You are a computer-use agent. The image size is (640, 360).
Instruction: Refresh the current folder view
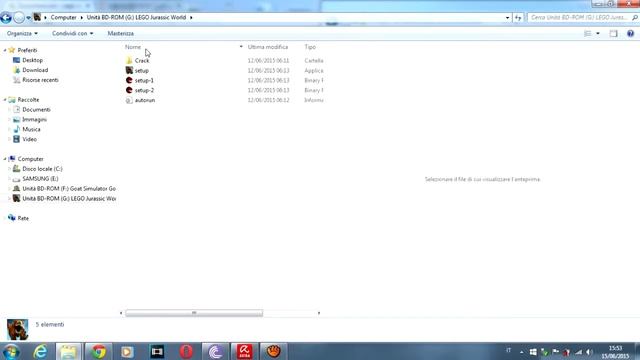(518, 18)
